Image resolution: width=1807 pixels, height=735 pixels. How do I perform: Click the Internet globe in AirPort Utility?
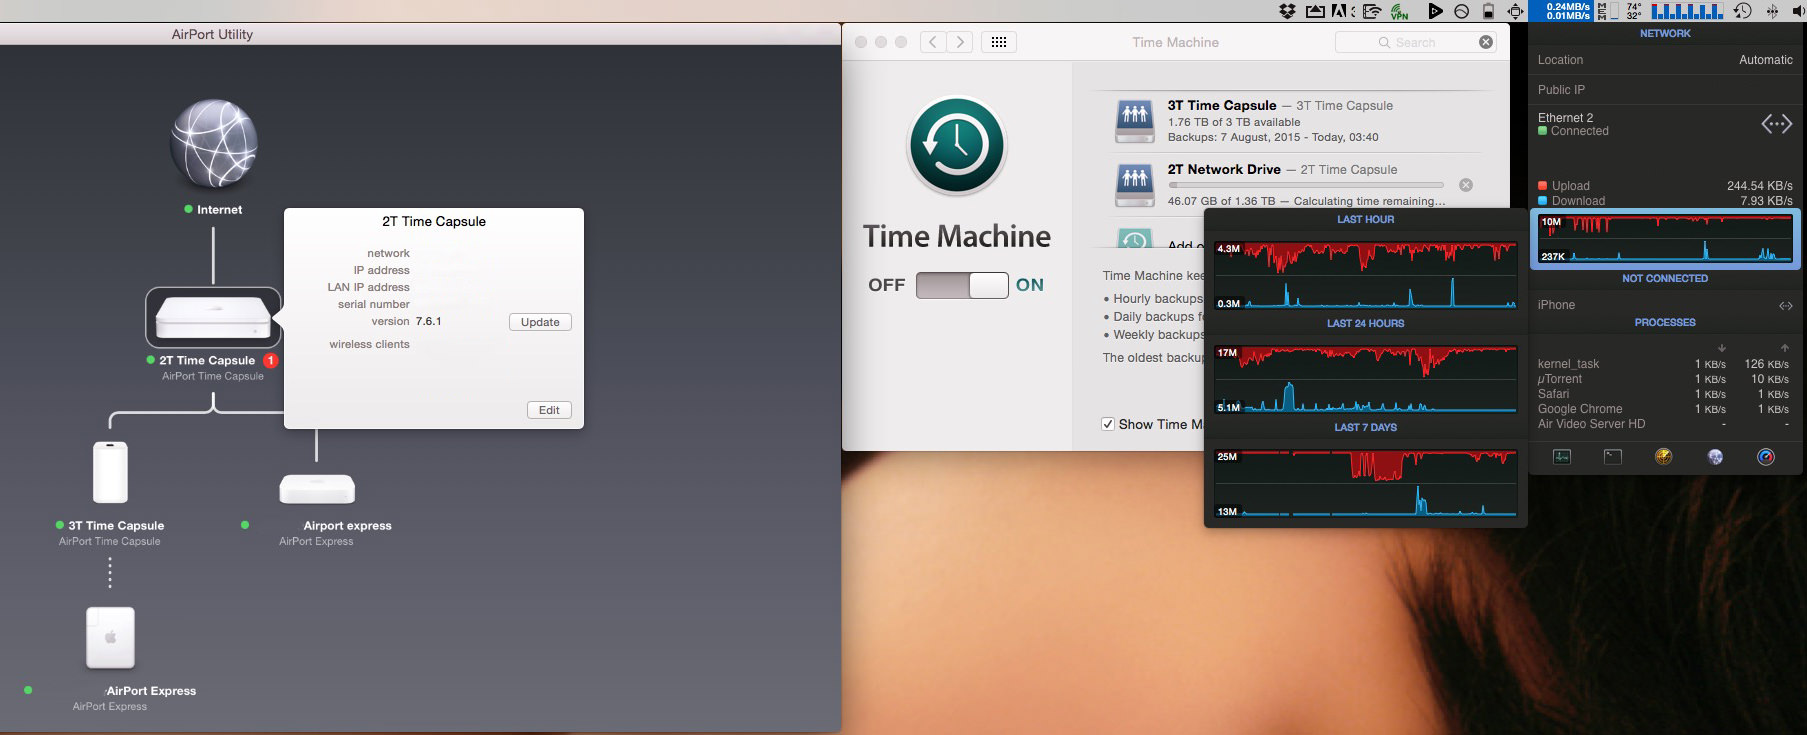point(214,143)
